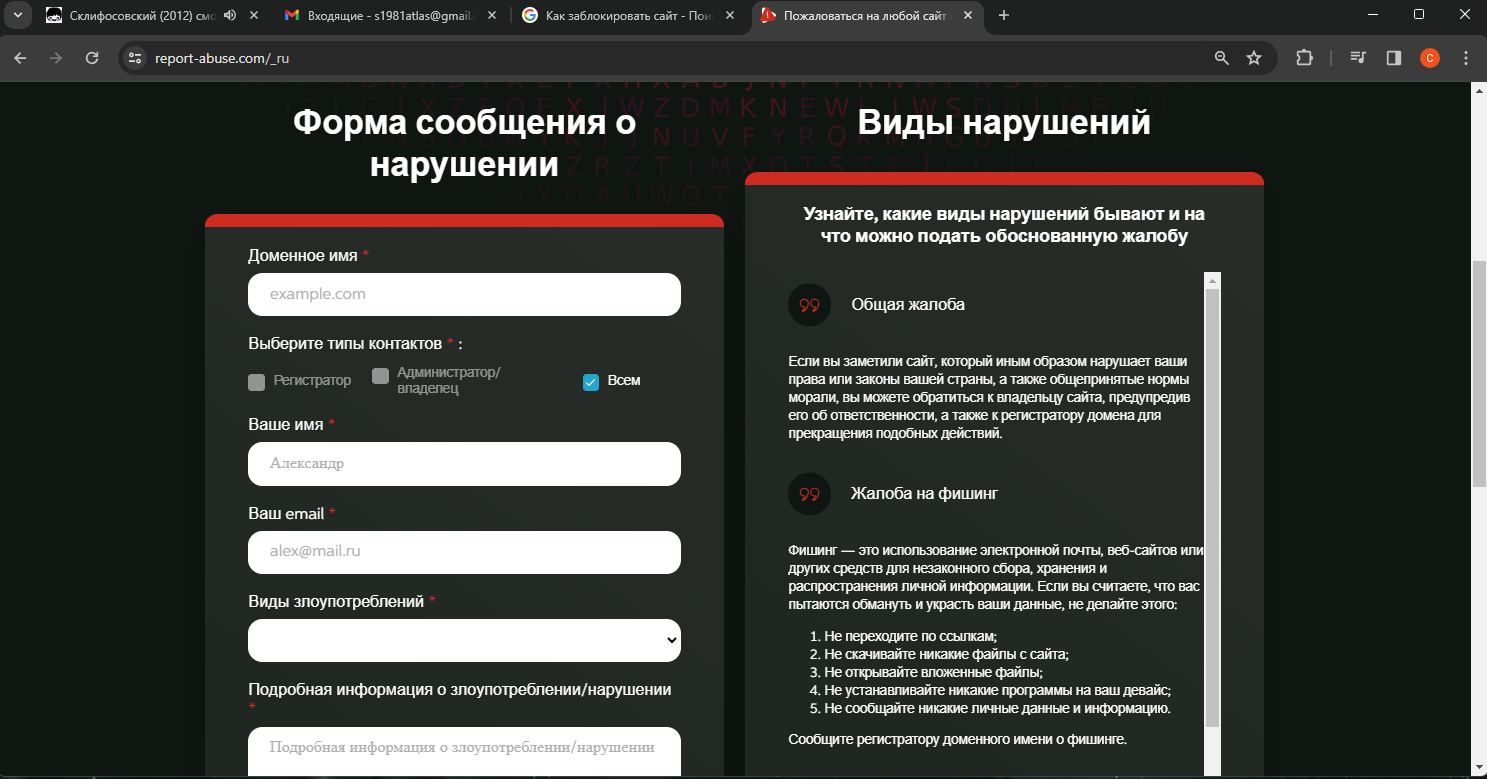Go back to the previous page

21,58
